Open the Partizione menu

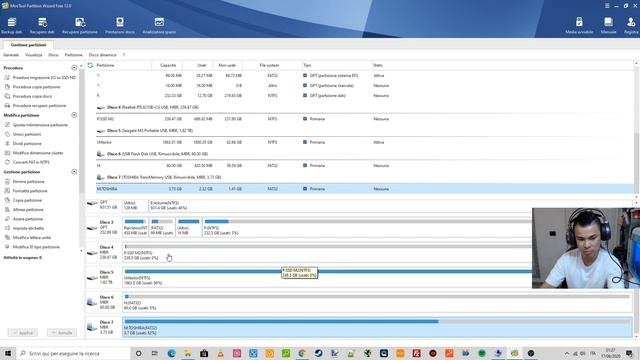[73, 55]
